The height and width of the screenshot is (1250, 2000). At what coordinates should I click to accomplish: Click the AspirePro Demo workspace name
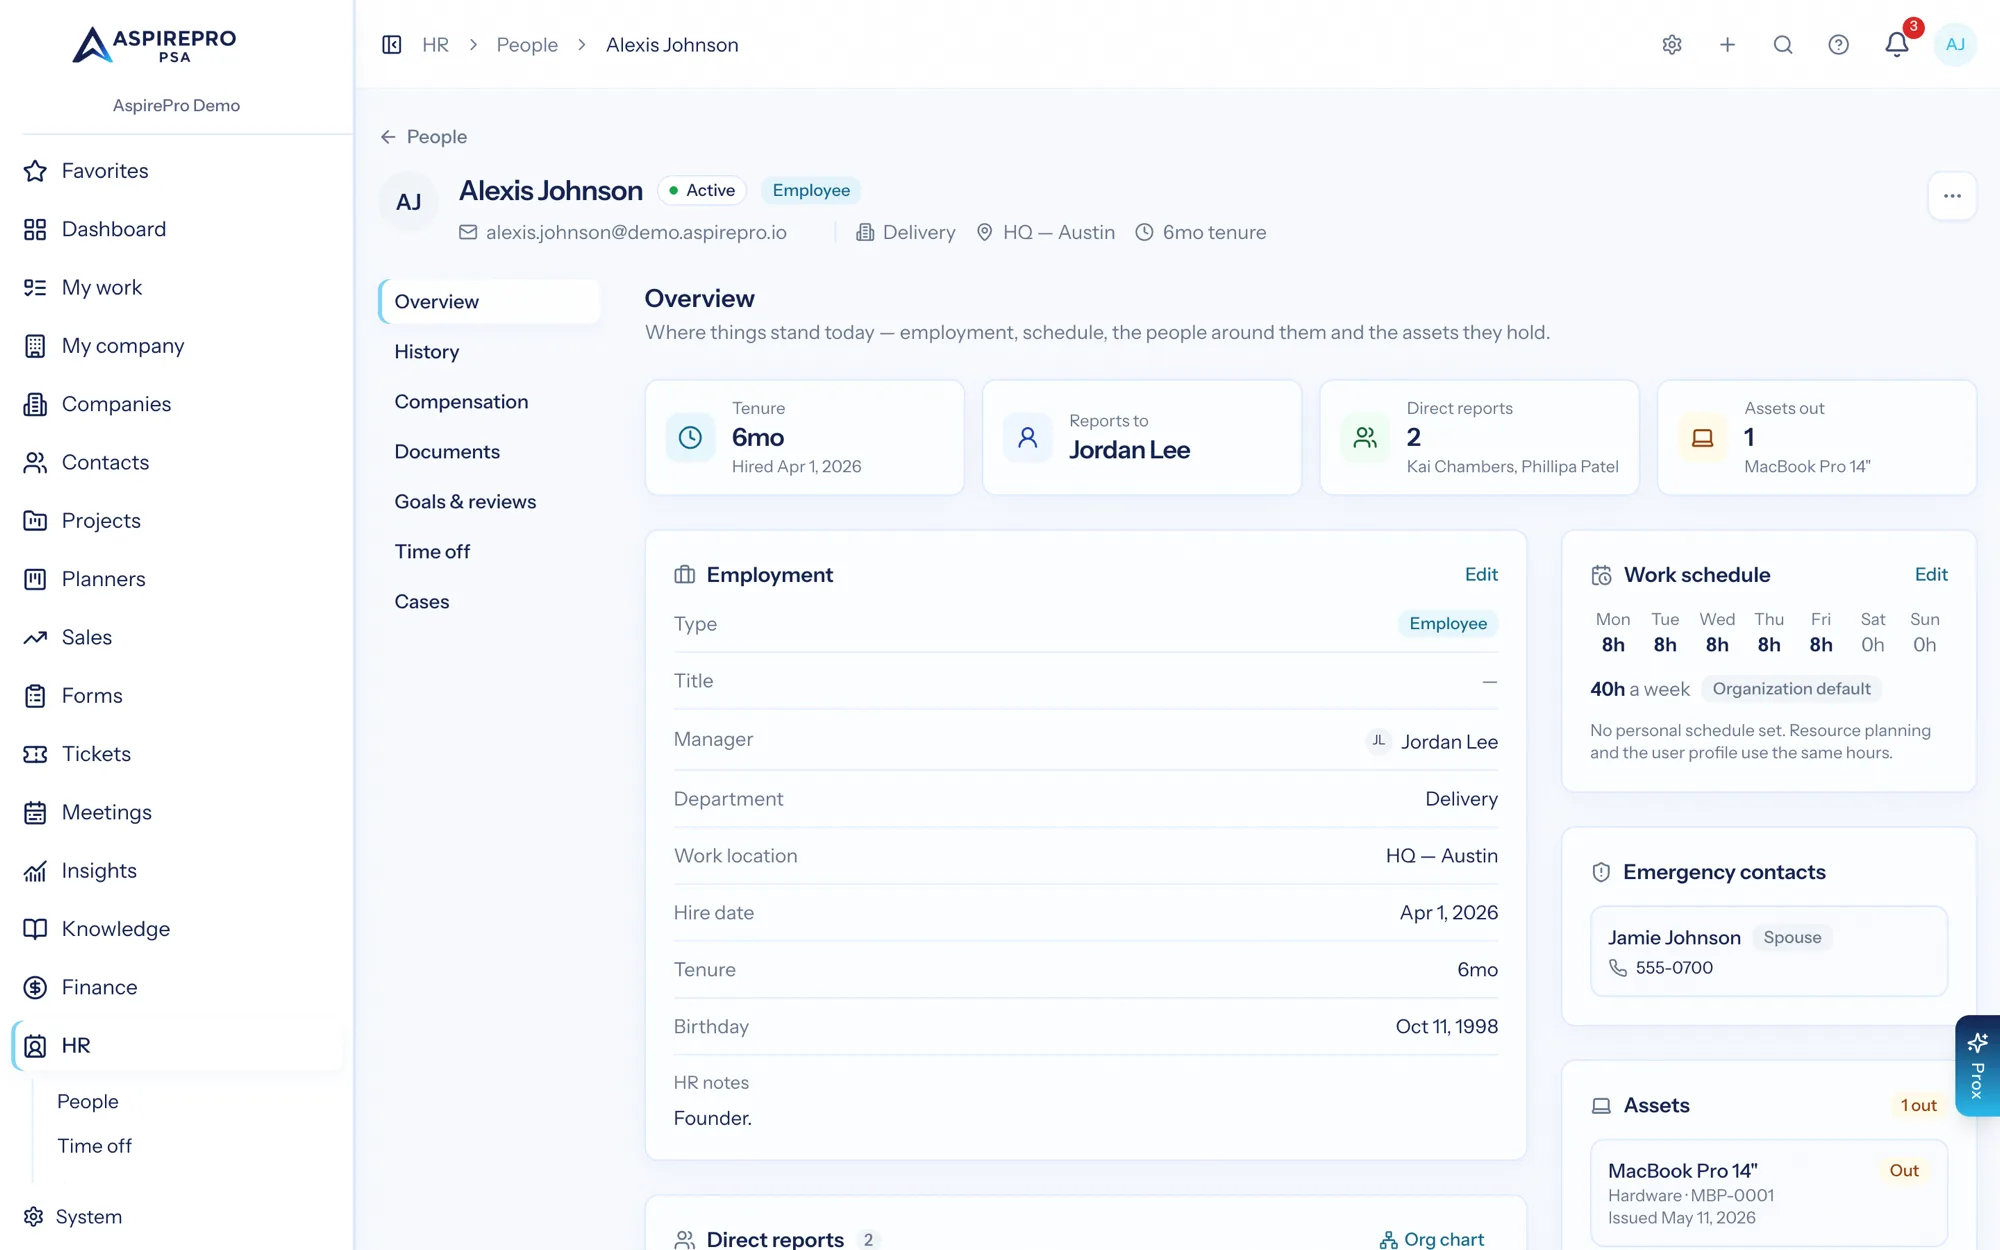pyautogui.click(x=176, y=106)
